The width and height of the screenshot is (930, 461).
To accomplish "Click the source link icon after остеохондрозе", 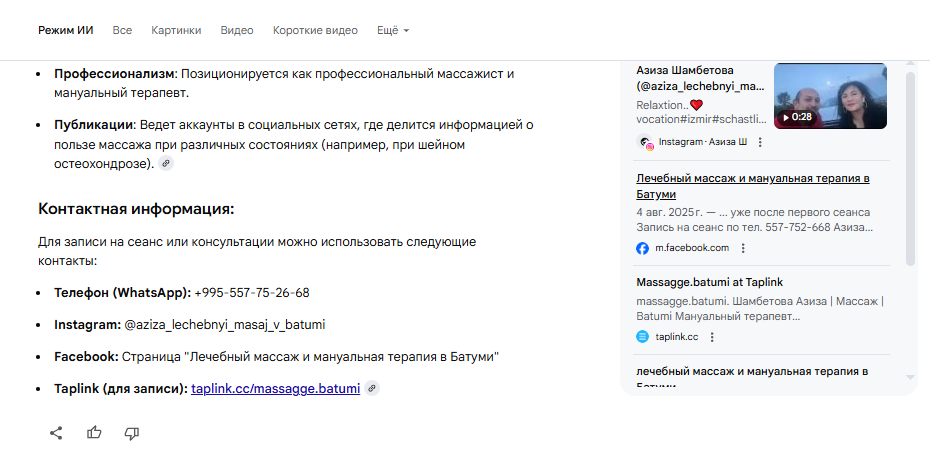I will (166, 163).
